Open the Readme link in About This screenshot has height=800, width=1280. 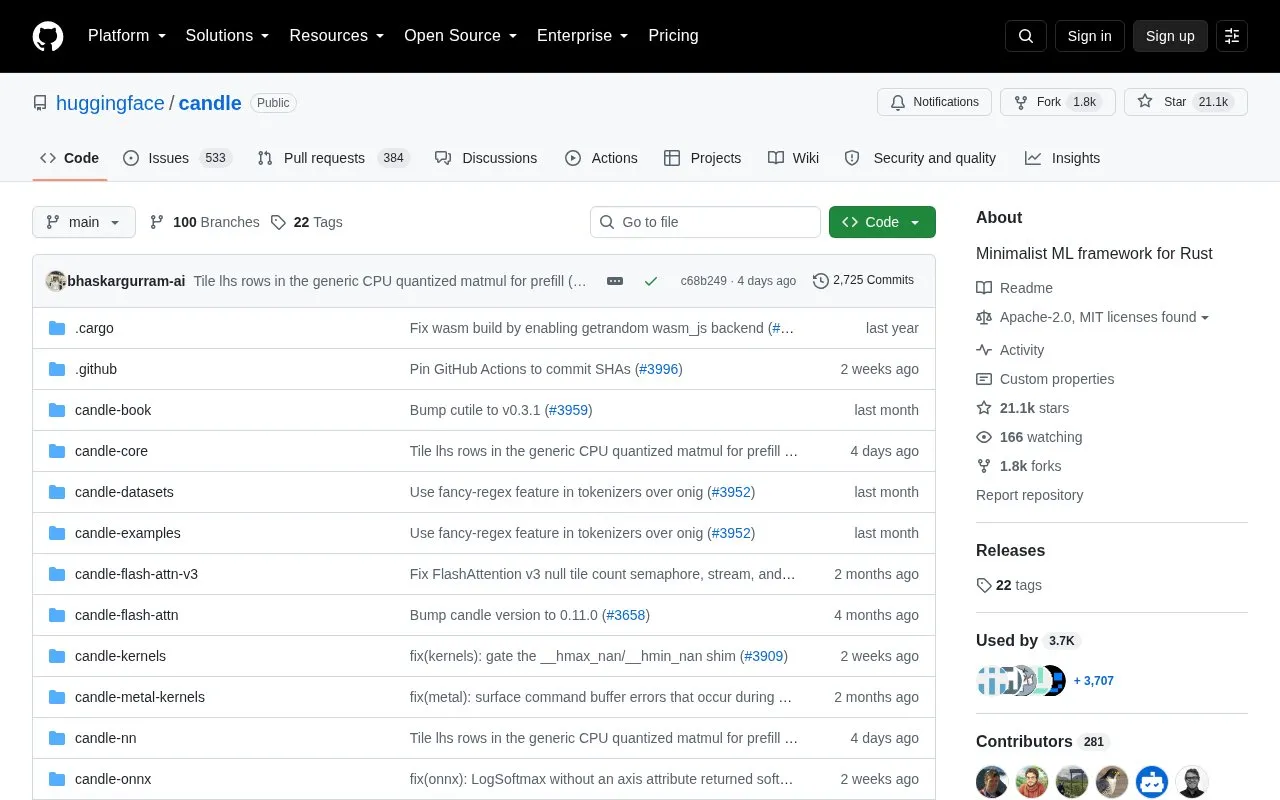1015,288
